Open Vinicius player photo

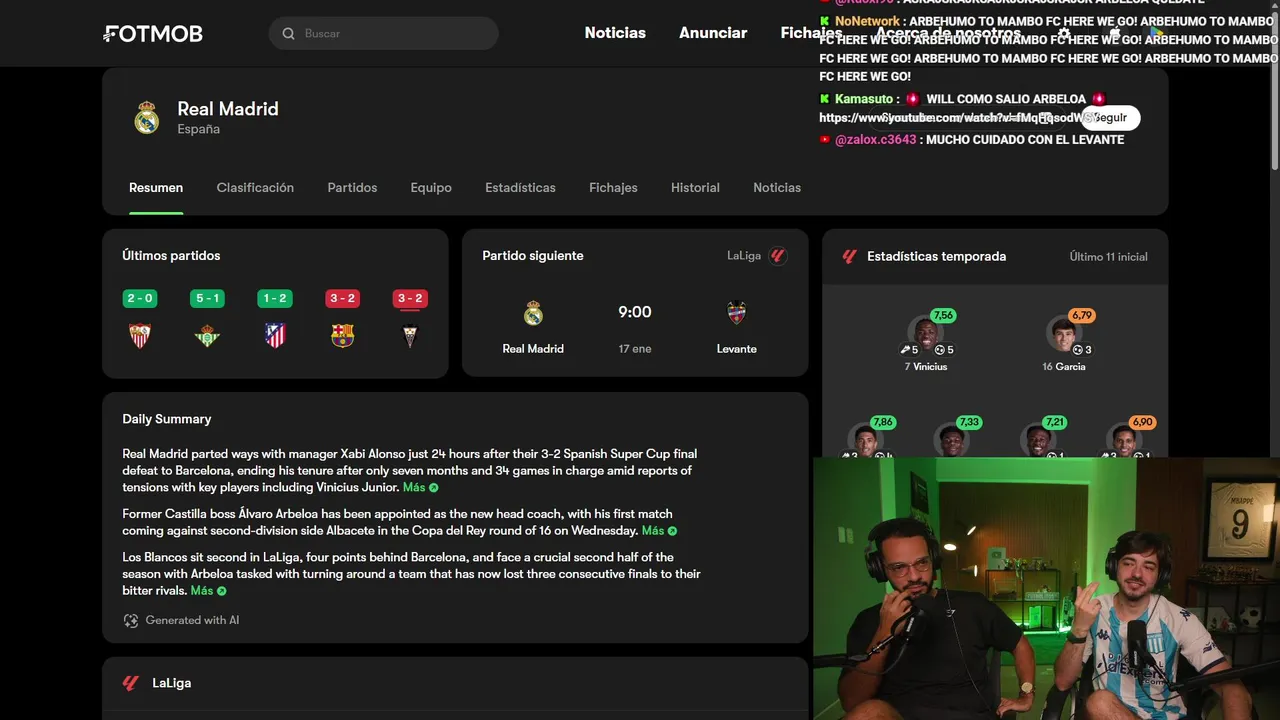tap(925, 332)
